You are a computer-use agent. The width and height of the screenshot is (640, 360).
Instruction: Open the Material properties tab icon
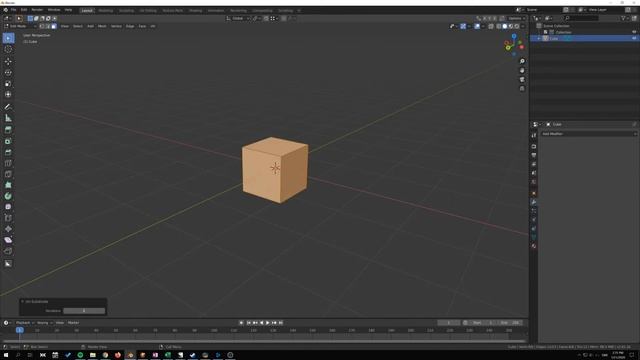pyautogui.click(x=534, y=246)
